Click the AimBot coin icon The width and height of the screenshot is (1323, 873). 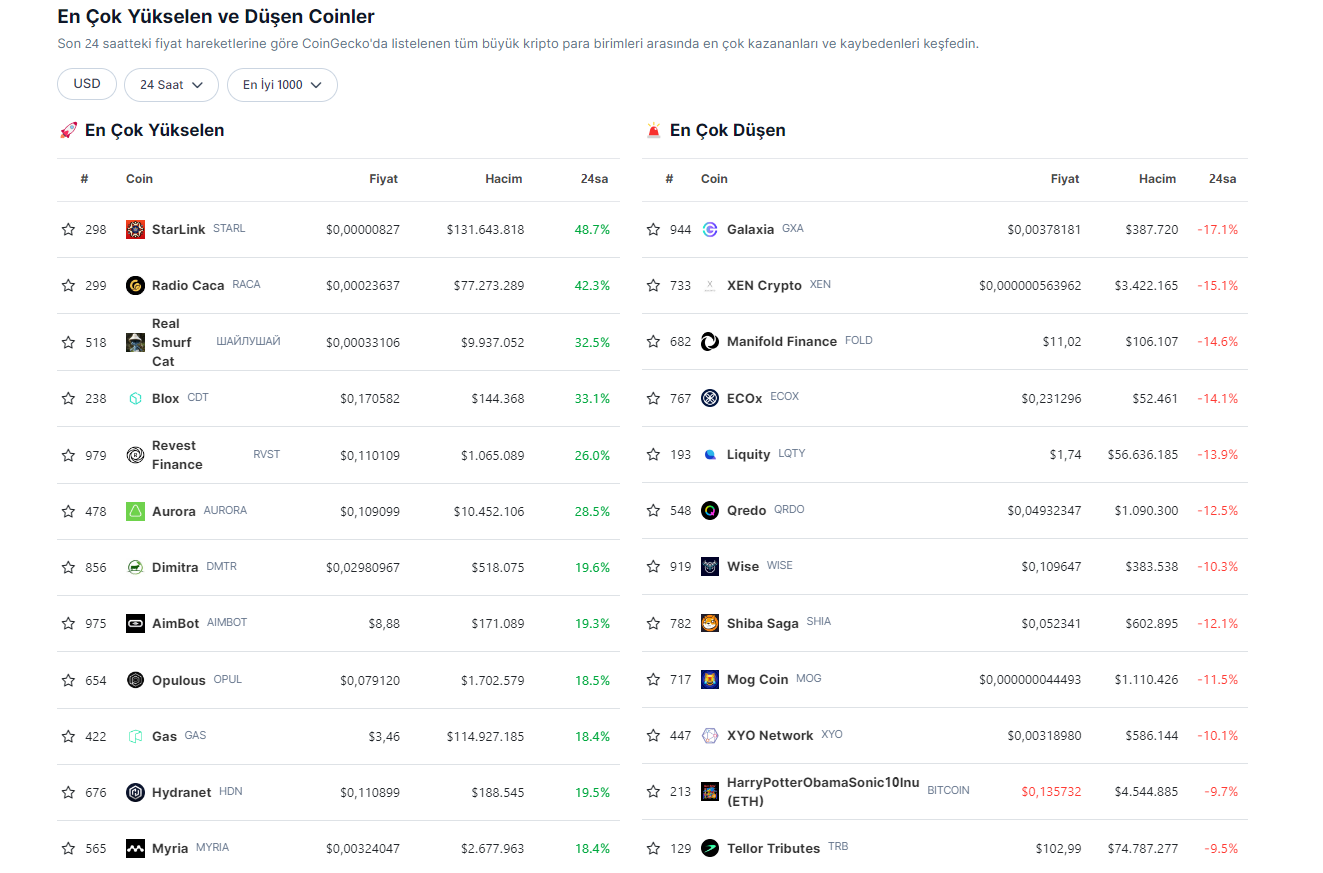(x=135, y=624)
